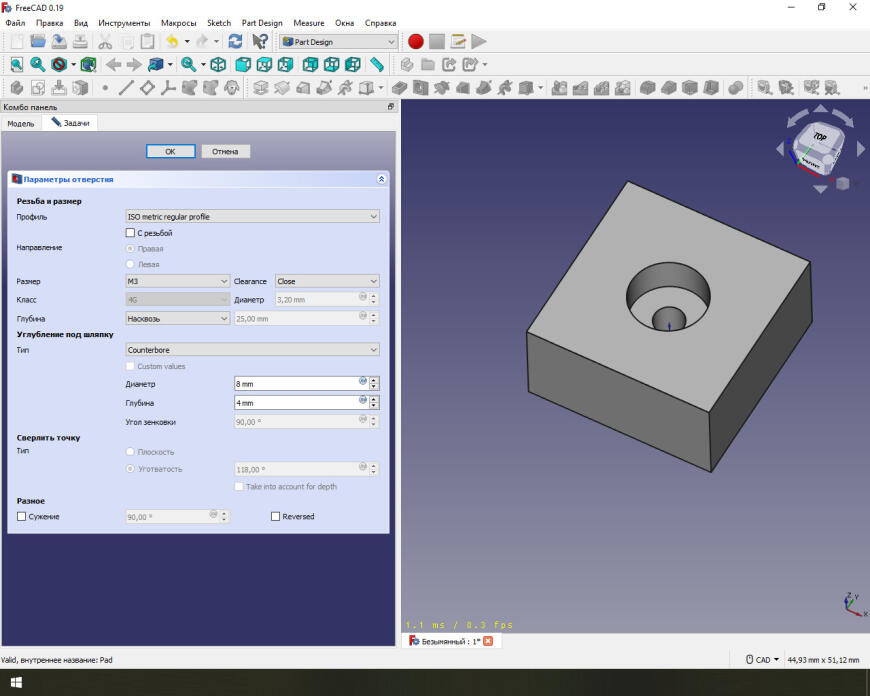The width and height of the screenshot is (870, 696).
Task: Click the Measure distance ruler icon
Action: pos(377,64)
